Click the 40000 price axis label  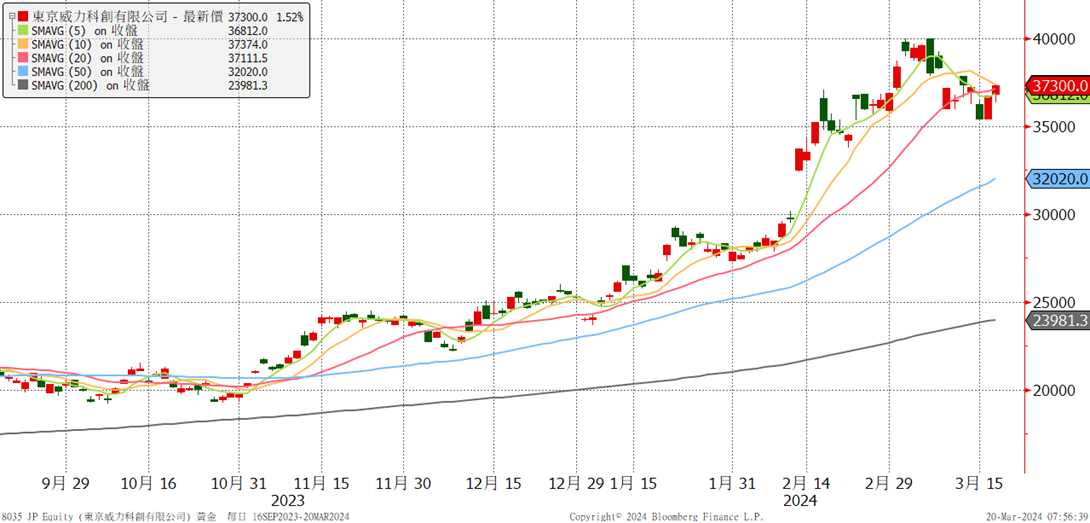coord(1056,39)
